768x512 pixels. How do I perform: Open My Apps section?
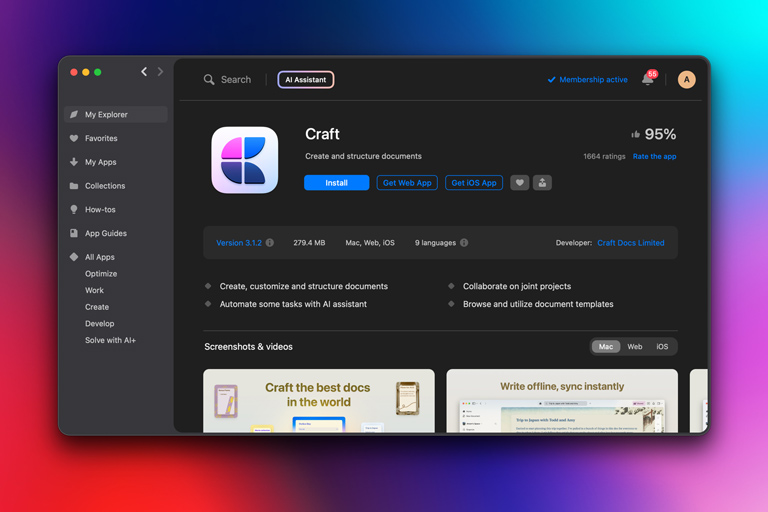click(x=100, y=162)
